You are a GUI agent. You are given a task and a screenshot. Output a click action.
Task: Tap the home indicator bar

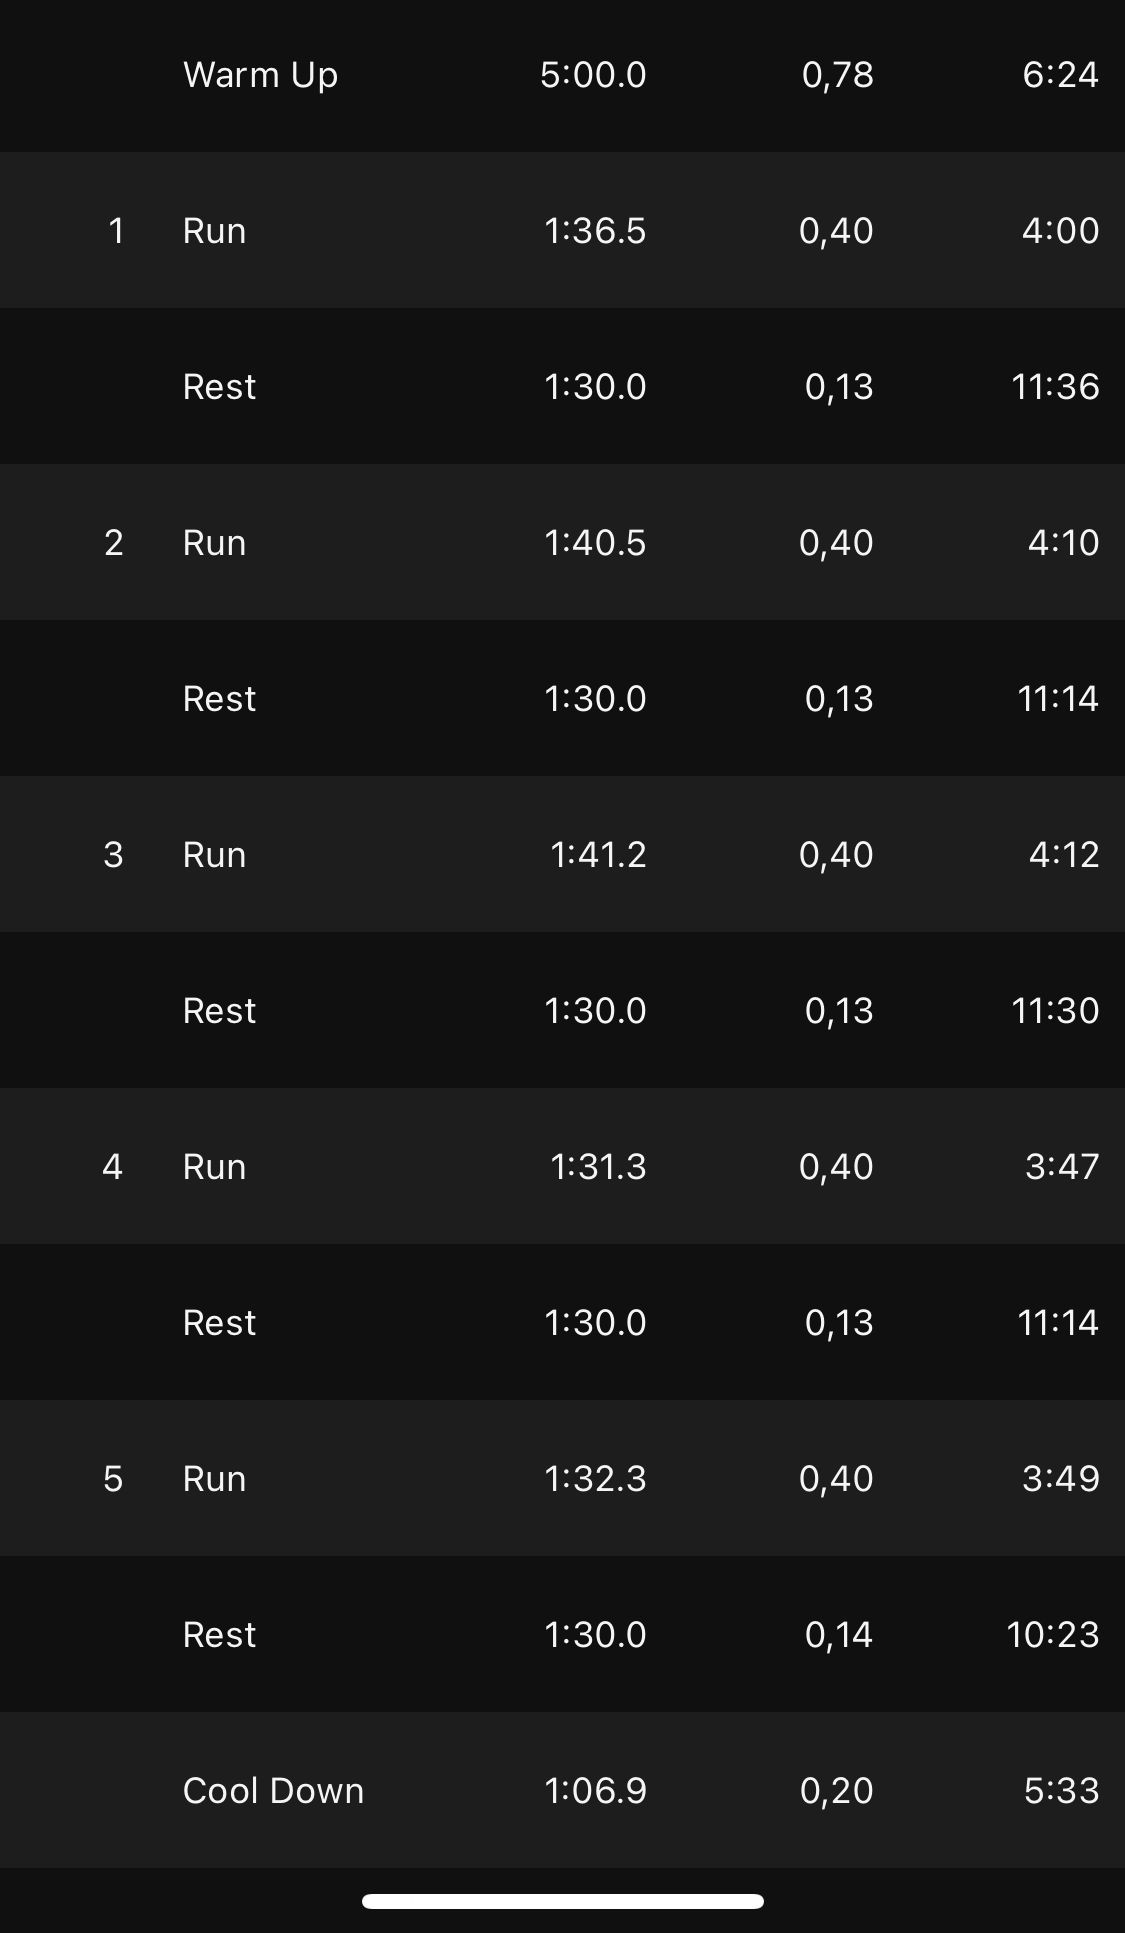coord(563,1901)
